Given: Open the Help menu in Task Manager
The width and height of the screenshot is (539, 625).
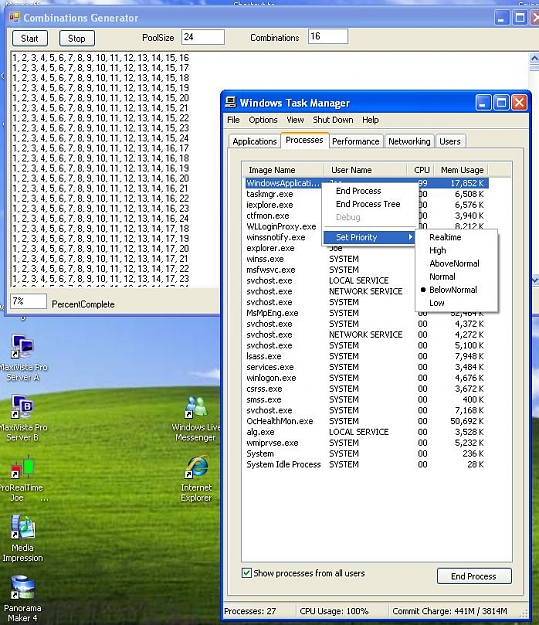Looking at the screenshot, I should tap(370, 120).
